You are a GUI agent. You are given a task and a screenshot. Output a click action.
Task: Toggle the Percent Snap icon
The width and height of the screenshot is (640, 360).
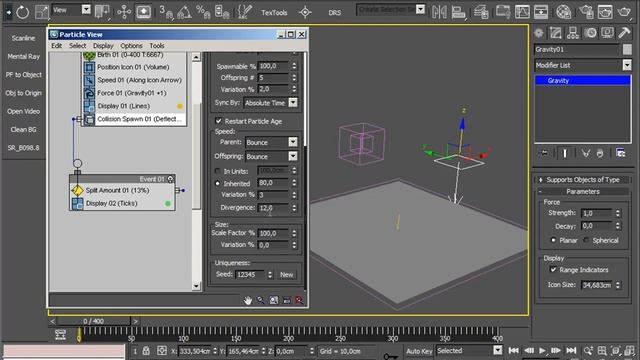203,12
